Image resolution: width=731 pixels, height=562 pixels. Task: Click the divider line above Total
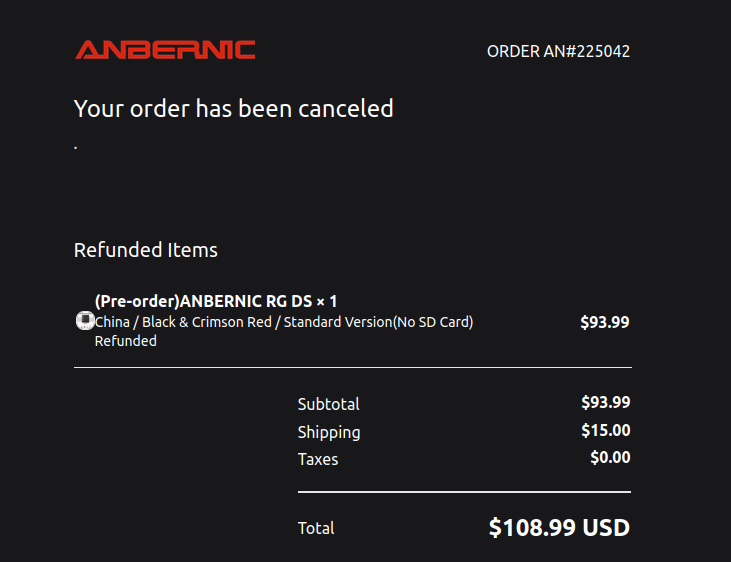(464, 492)
